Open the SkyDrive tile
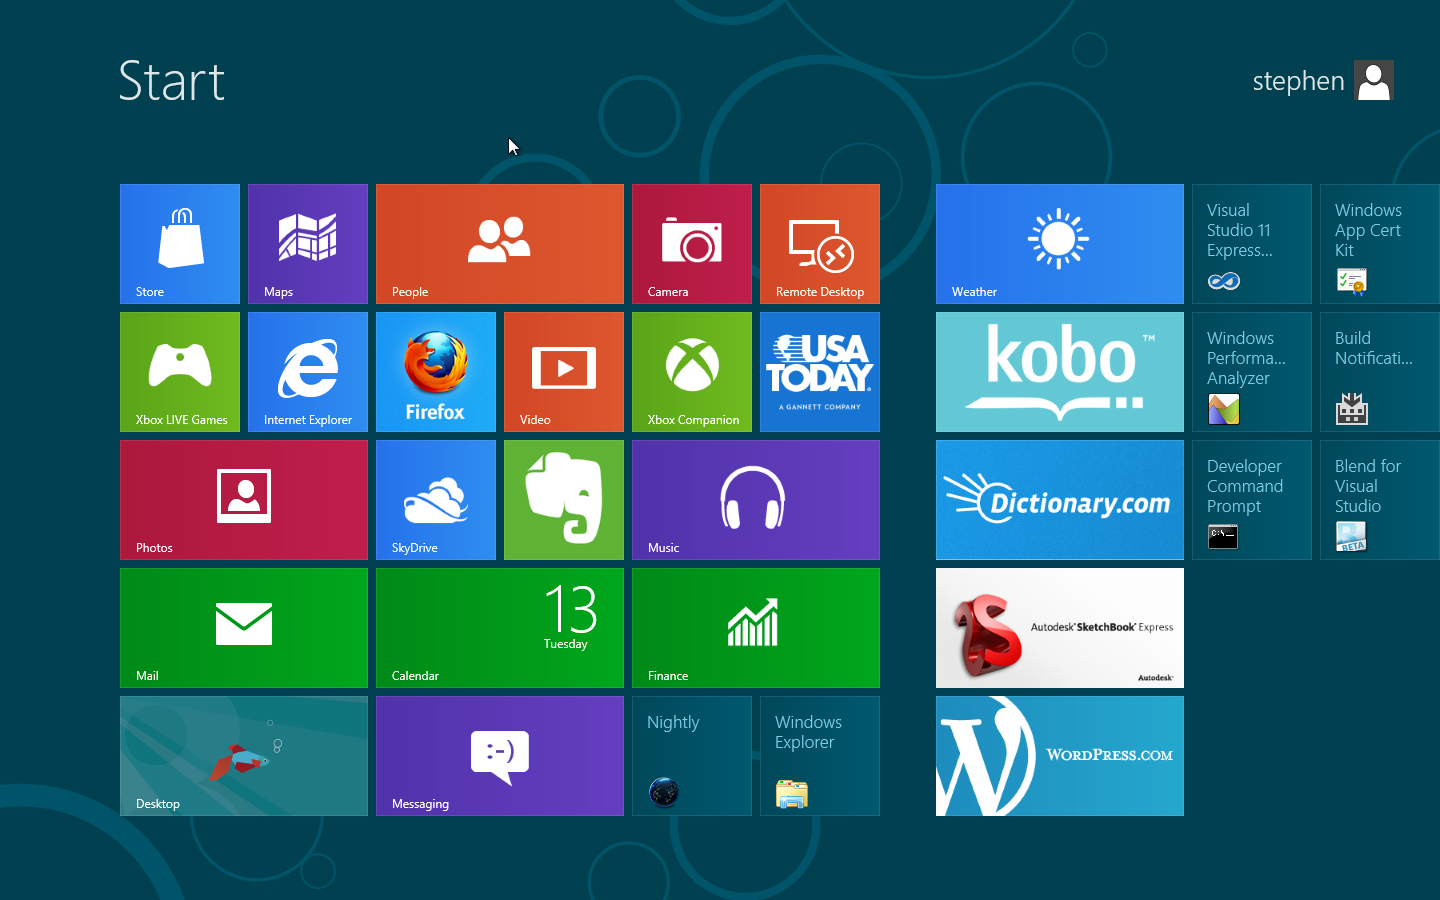1440x900 pixels. point(436,499)
